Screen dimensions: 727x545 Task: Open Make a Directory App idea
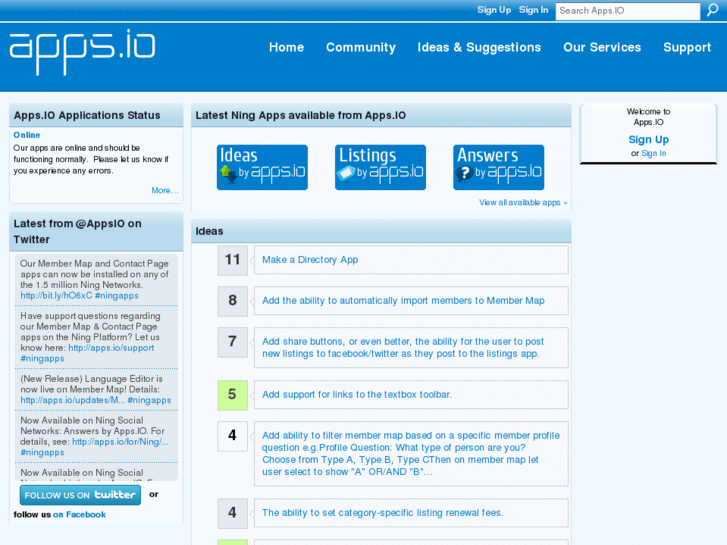coord(310,260)
